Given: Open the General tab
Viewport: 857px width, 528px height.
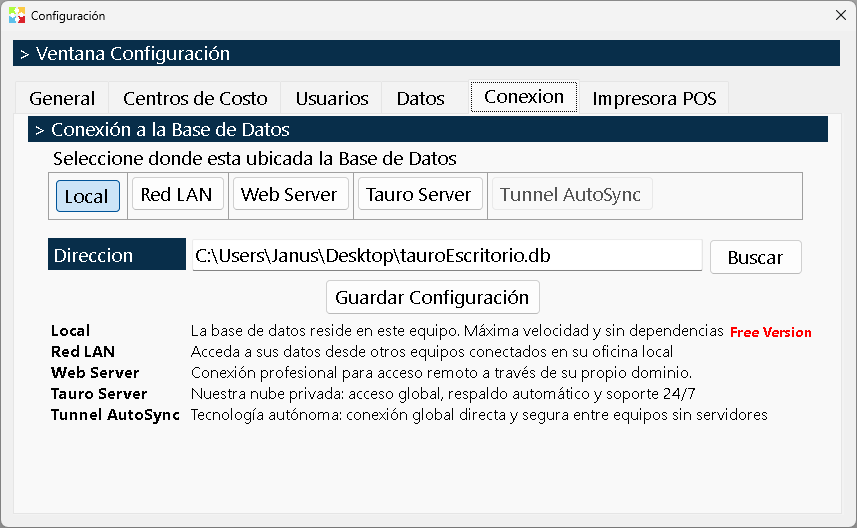Looking at the screenshot, I should tap(62, 98).
